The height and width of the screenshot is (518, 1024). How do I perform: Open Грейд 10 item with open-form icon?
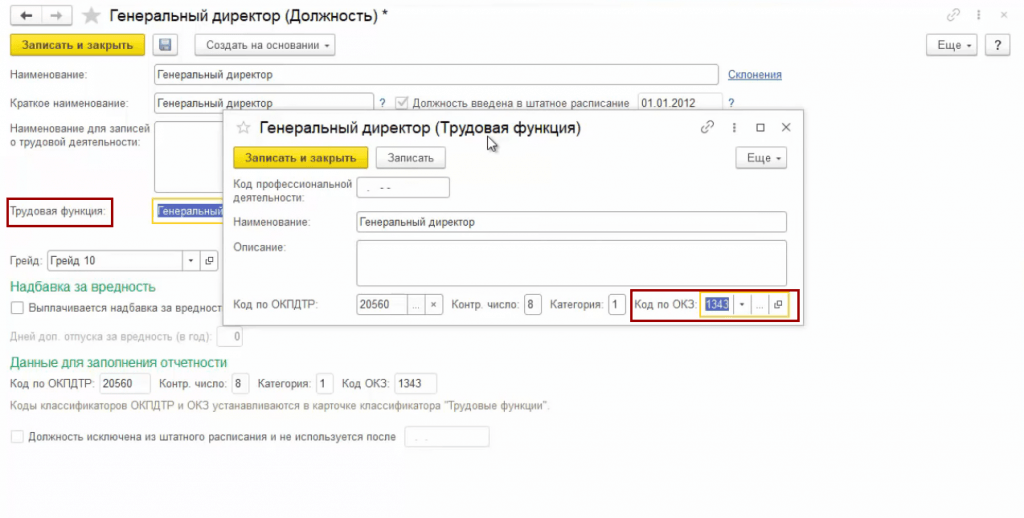(x=209, y=261)
